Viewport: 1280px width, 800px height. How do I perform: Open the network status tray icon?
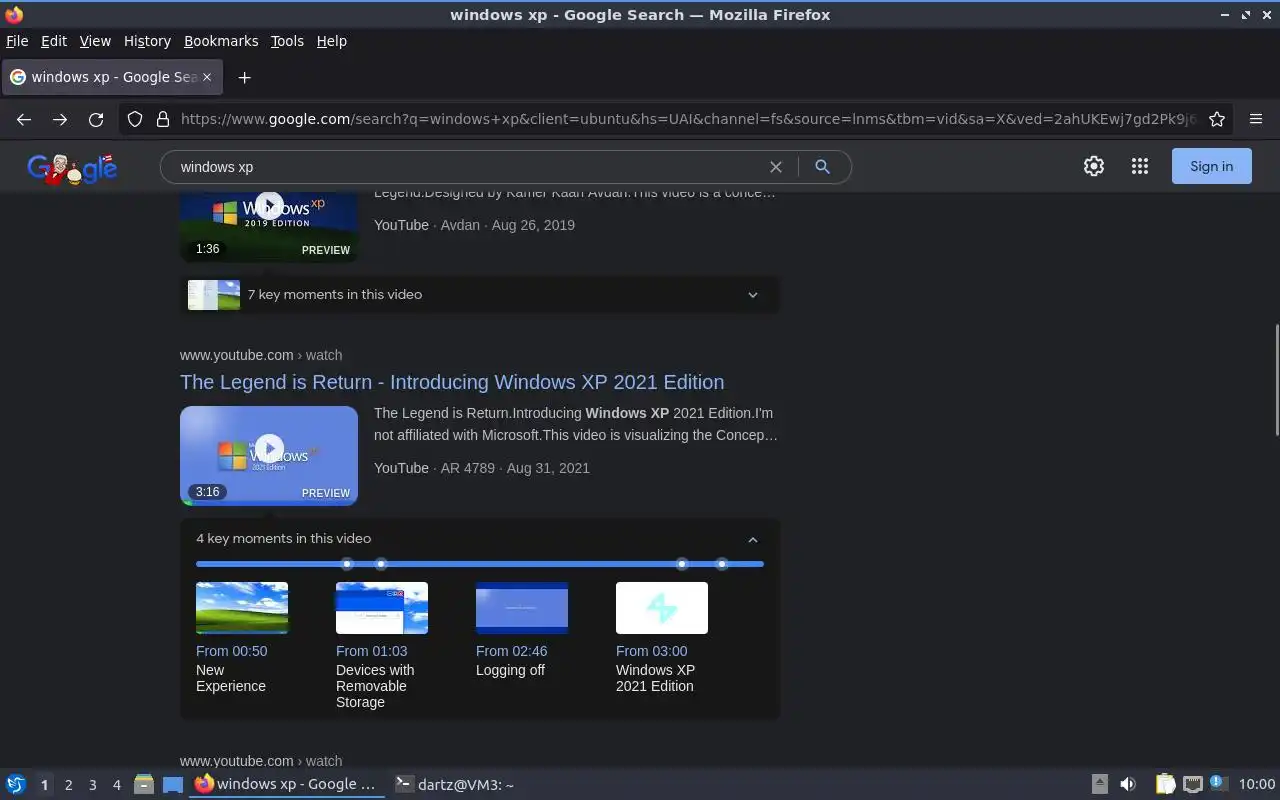(x=1192, y=784)
